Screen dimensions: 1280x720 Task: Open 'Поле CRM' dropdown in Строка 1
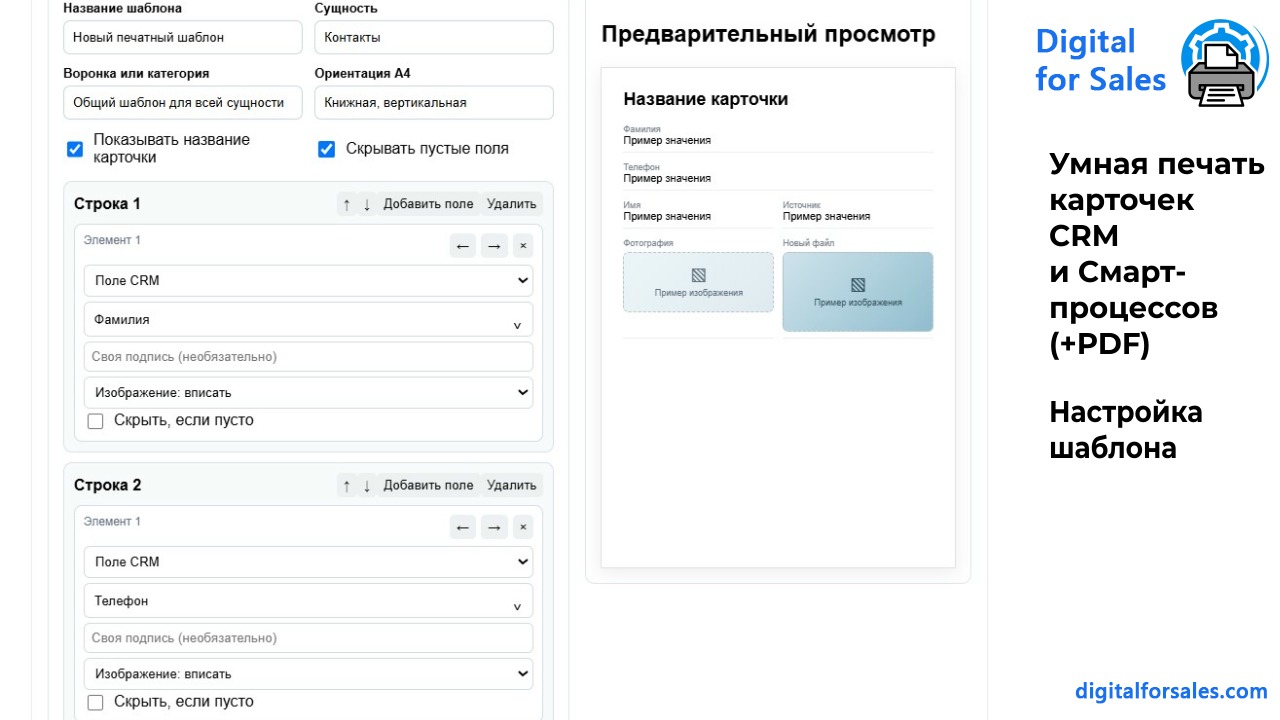click(308, 280)
